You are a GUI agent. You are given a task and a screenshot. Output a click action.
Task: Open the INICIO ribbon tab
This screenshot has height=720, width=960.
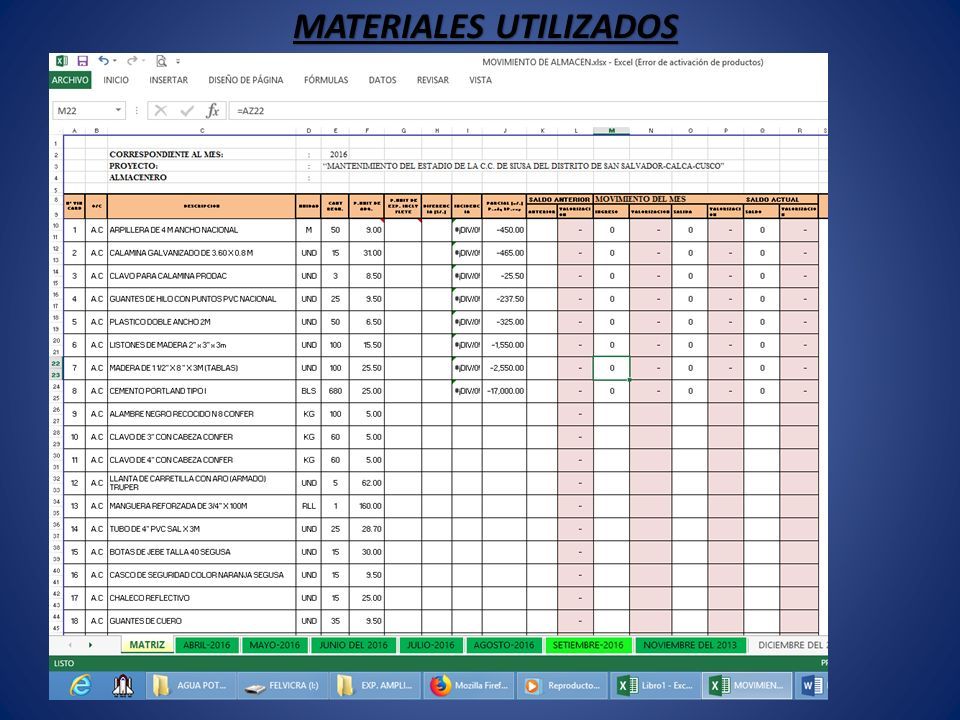tap(116, 80)
